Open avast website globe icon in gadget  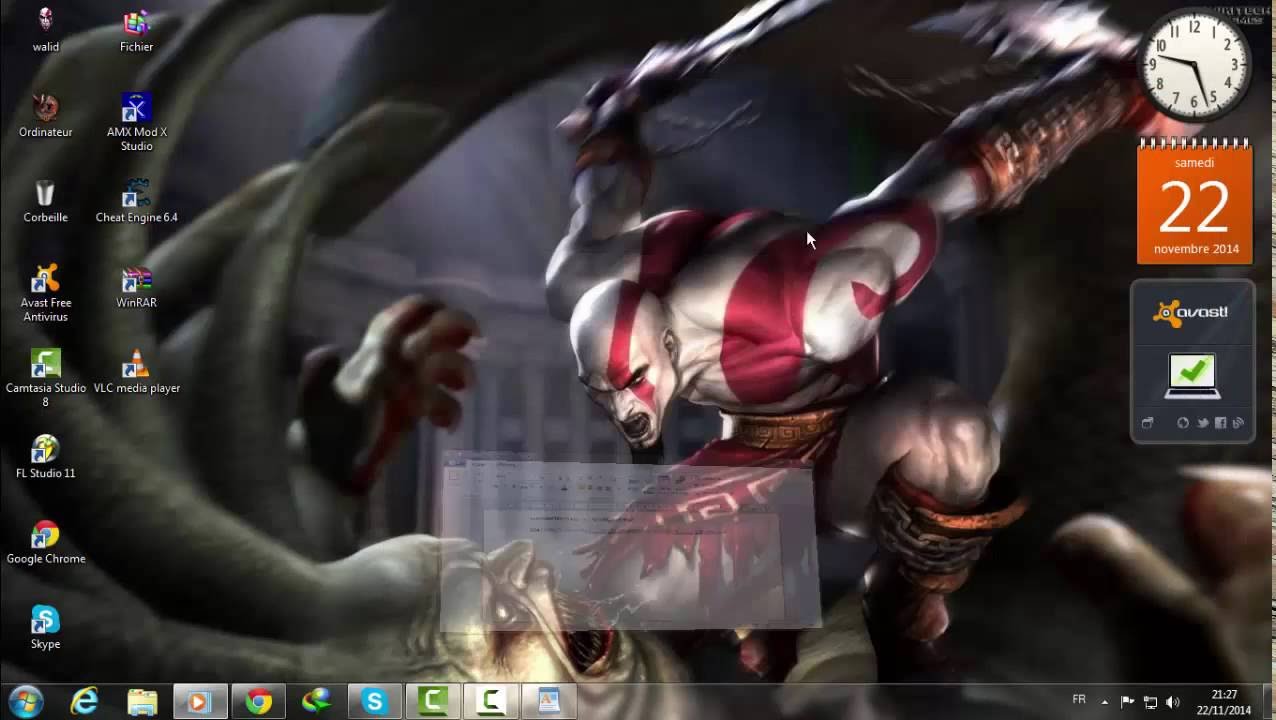[x=1183, y=423]
